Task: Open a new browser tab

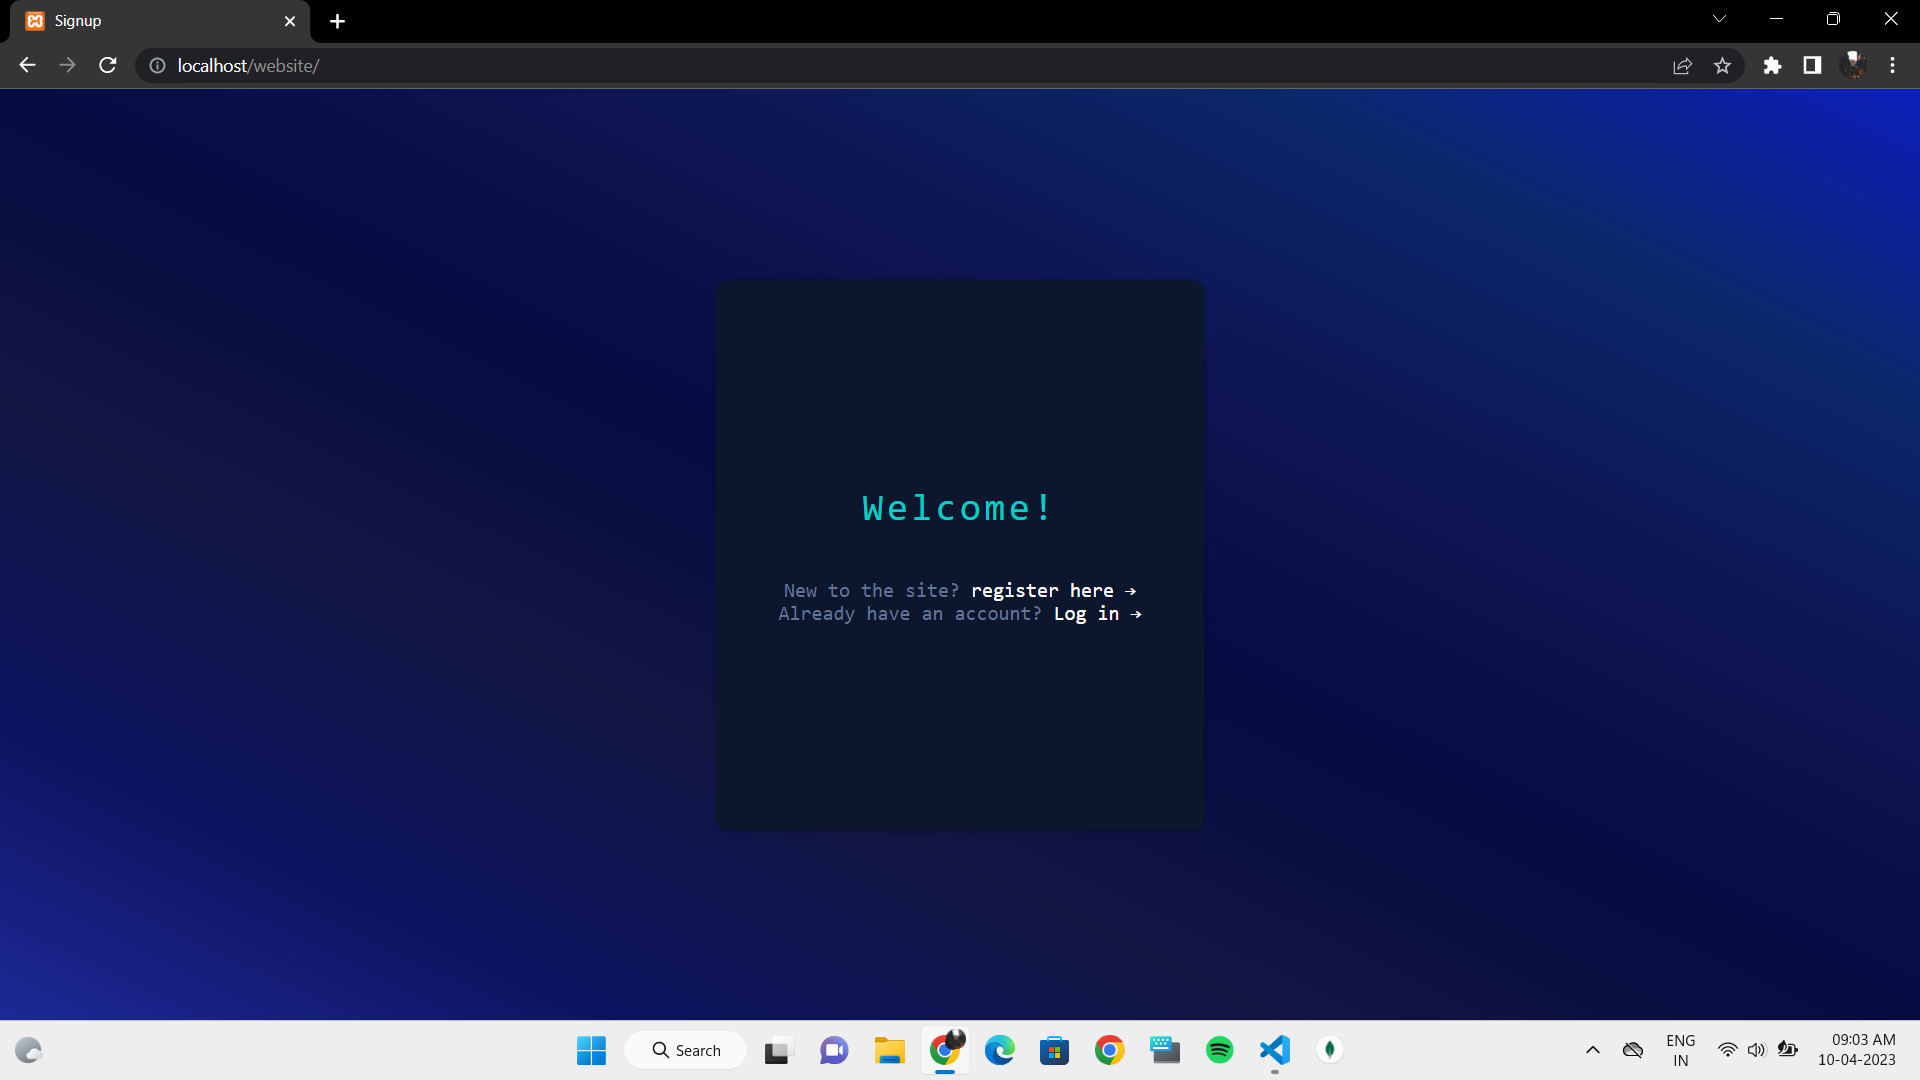Action: (337, 21)
